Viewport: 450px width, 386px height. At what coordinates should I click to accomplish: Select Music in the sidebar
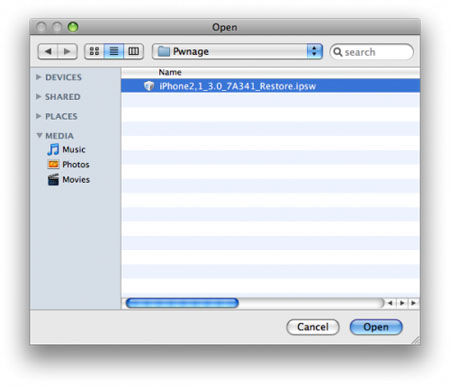tap(74, 149)
